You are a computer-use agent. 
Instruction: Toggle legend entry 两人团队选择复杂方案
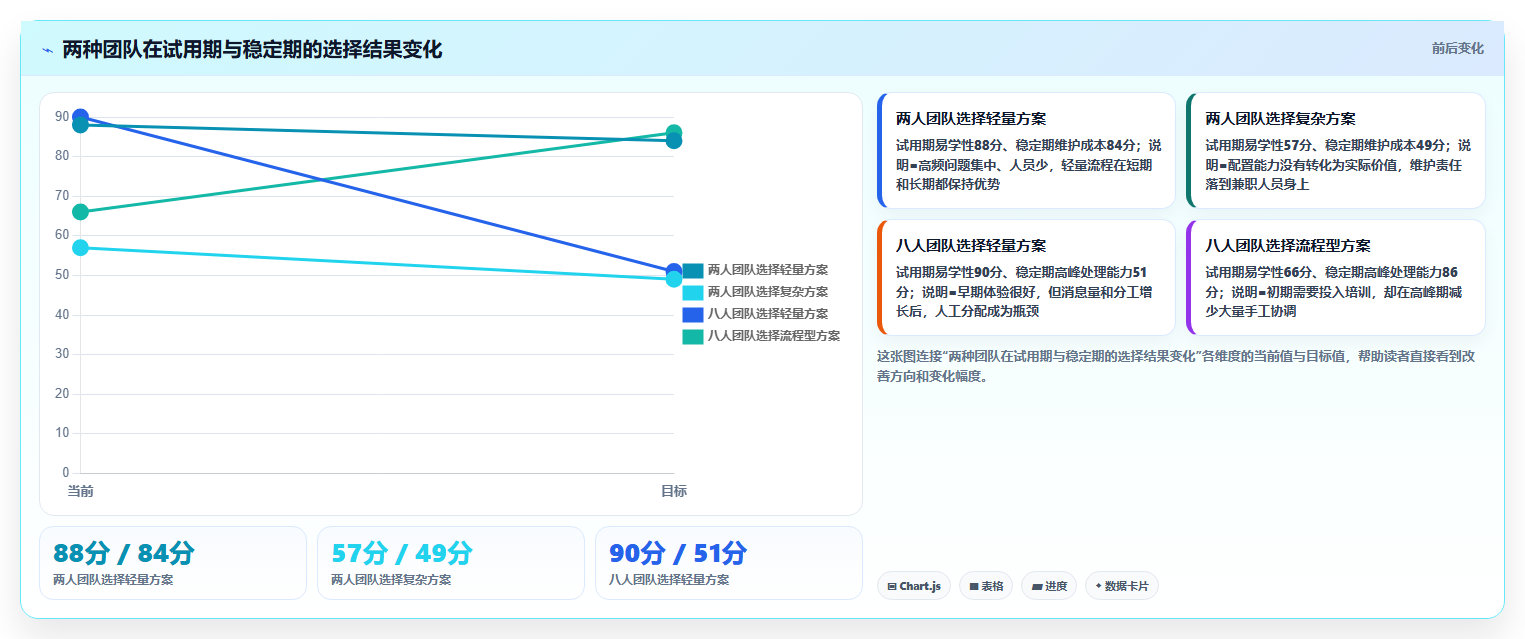pyautogui.click(x=756, y=292)
